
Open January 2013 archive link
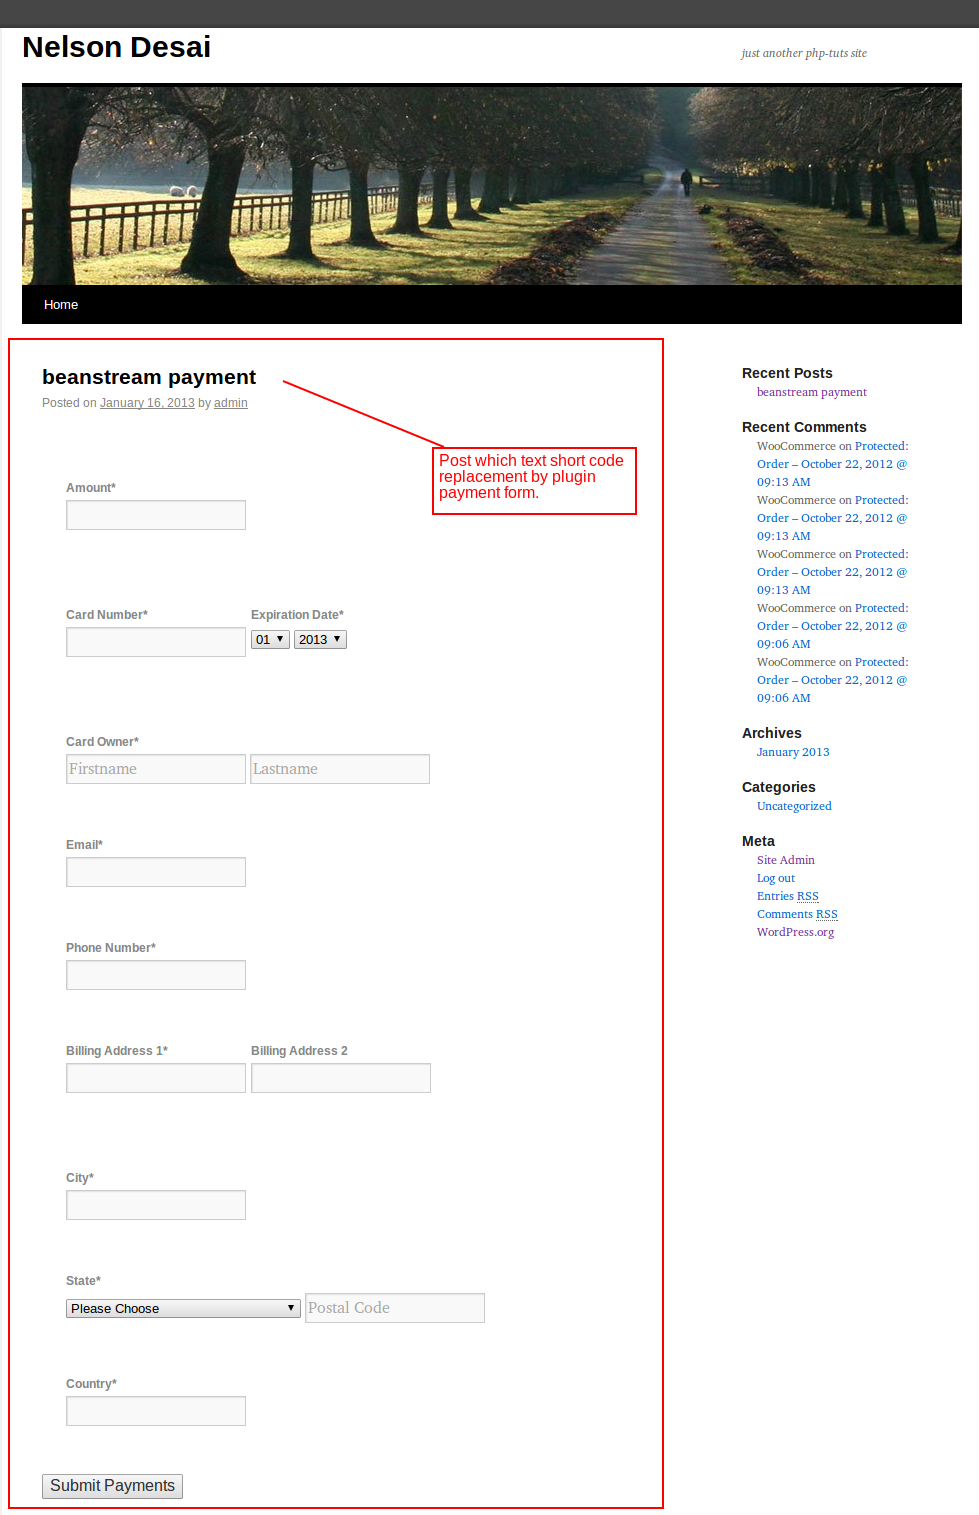(x=793, y=752)
